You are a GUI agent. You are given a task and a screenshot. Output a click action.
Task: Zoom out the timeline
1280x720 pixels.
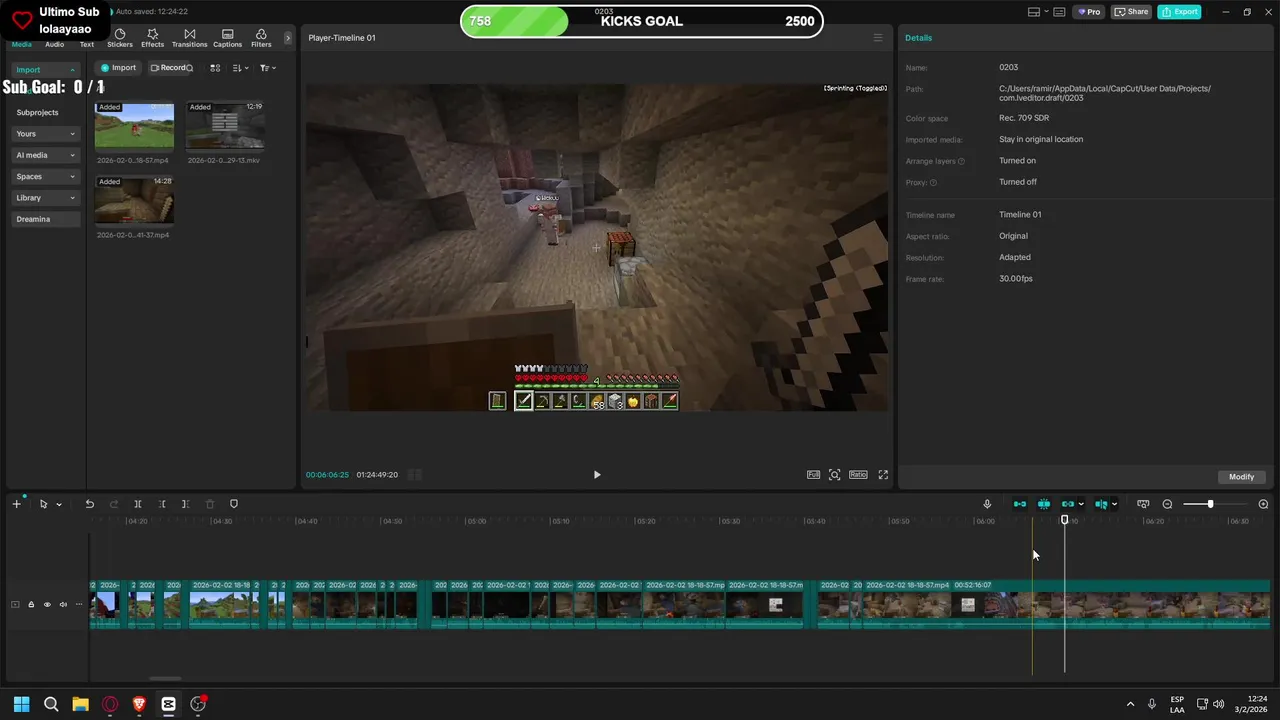pyautogui.click(x=1167, y=504)
